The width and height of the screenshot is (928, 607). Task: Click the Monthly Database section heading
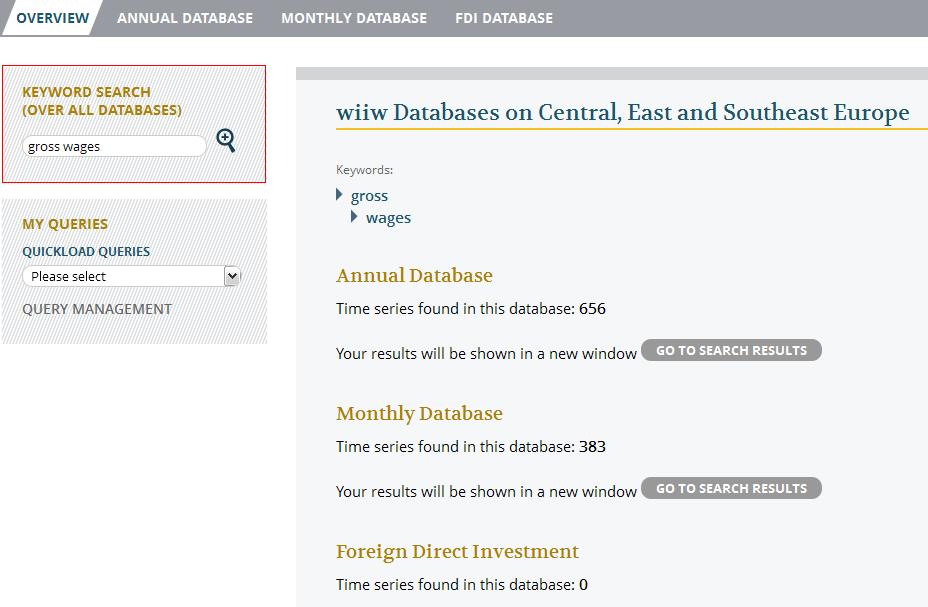[x=419, y=413]
